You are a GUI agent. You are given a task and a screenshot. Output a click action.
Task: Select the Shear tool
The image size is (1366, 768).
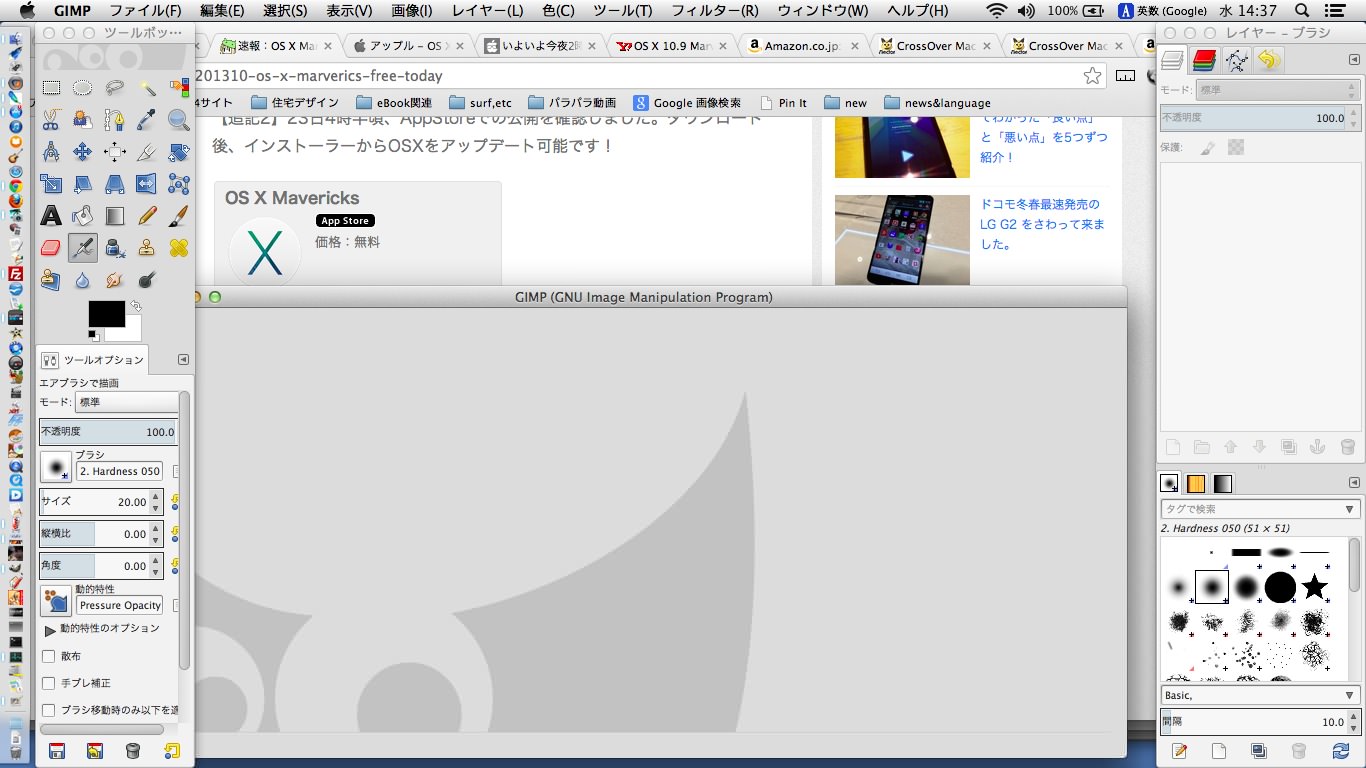(x=83, y=184)
